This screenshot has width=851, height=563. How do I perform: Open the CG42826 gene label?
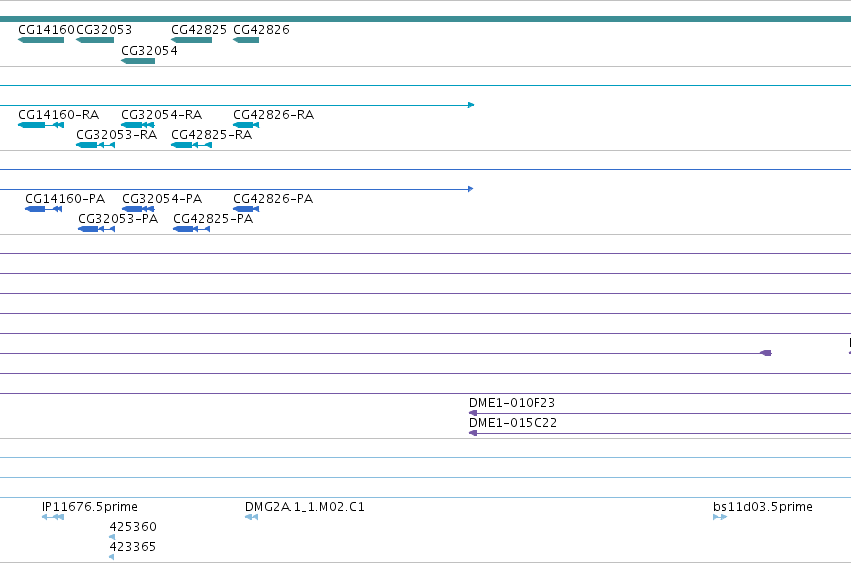pyautogui.click(x=261, y=30)
